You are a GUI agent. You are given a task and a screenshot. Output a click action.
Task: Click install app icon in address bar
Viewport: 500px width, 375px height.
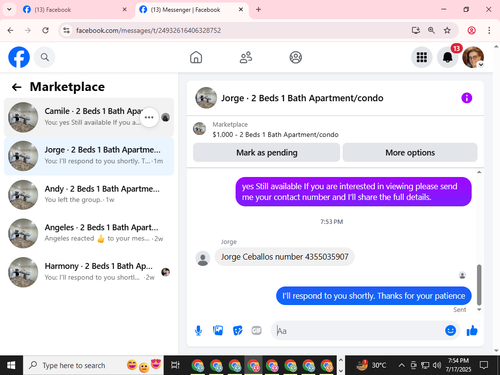[415, 30]
